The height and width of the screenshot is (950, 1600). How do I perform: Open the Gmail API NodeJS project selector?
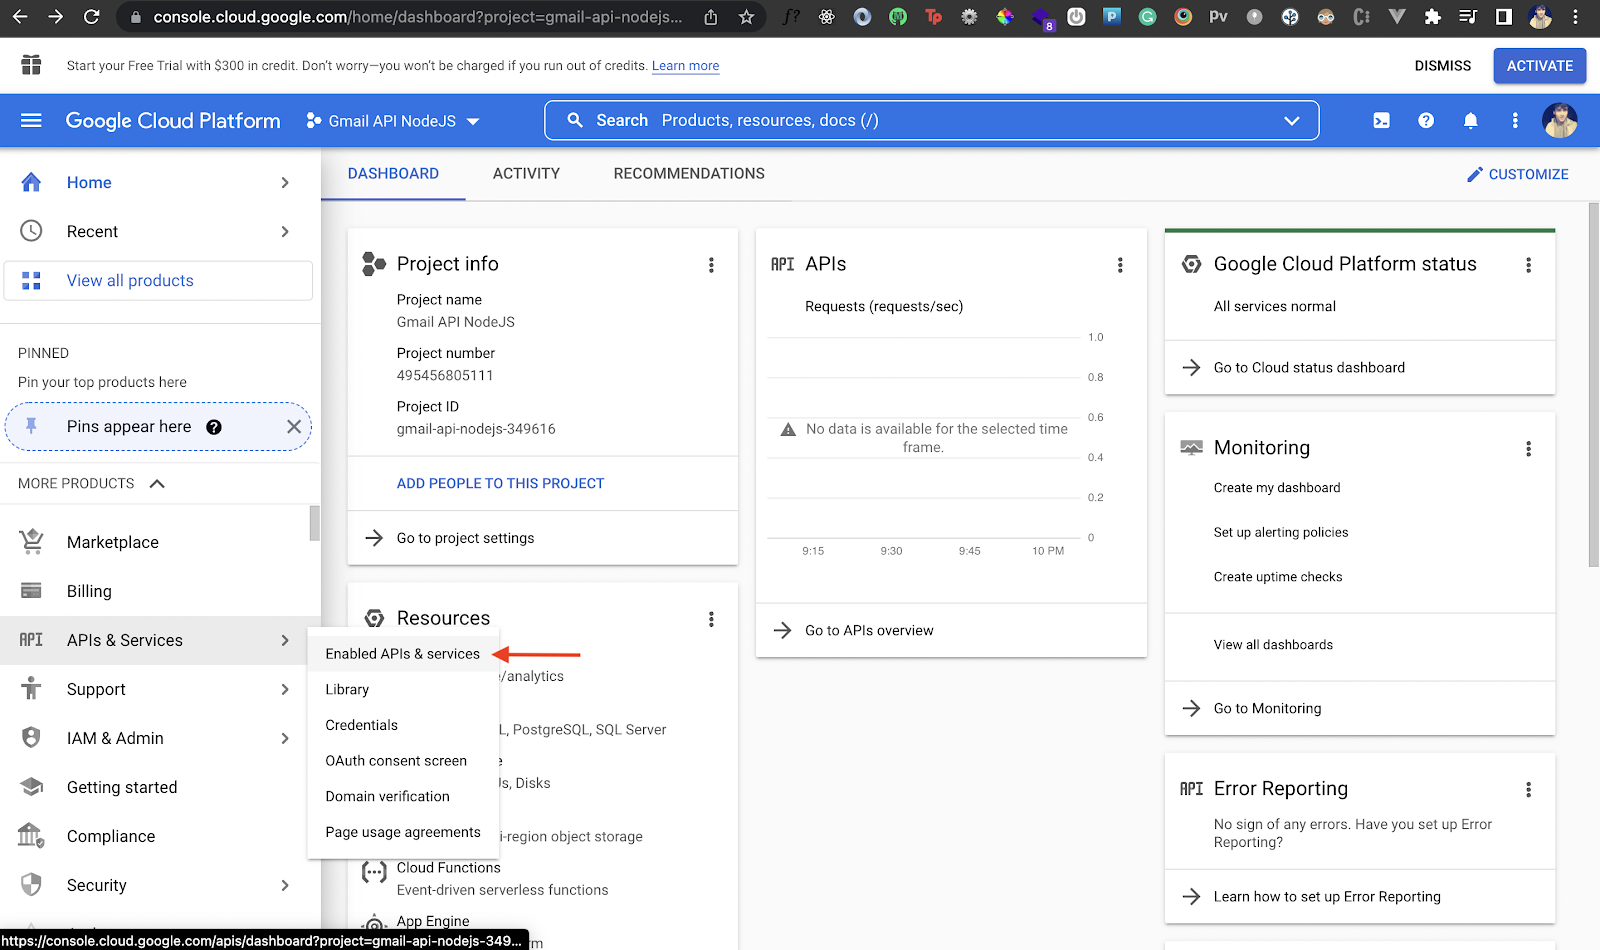click(x=393, y=121)
